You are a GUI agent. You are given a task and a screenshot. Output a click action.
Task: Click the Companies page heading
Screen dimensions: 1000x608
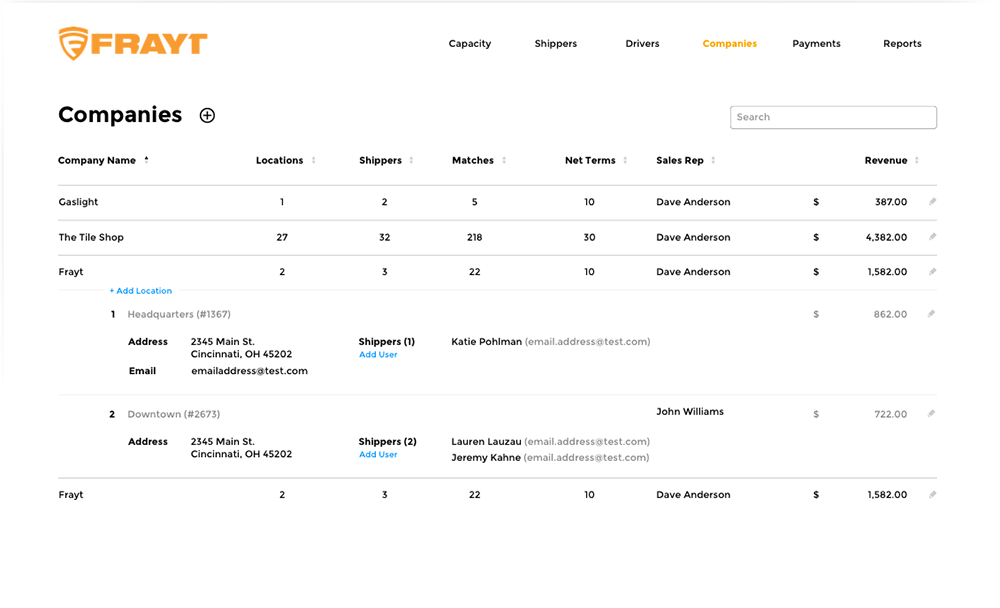[x=120, y=115]
